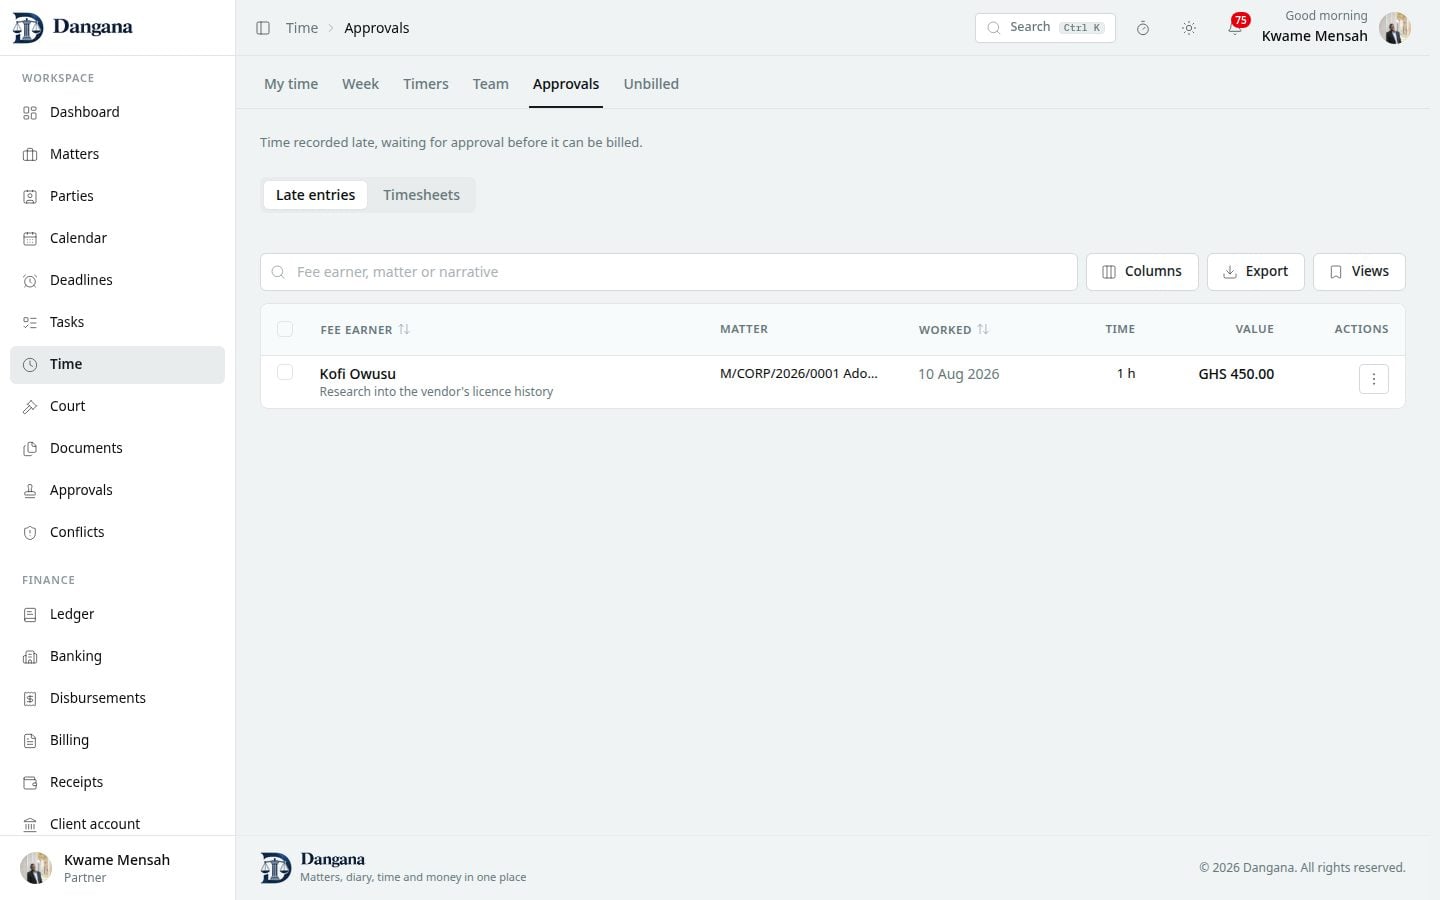The image size is (1440, 900).
Task: Open Ledger in the Finance section
Action: coord(117,614)
